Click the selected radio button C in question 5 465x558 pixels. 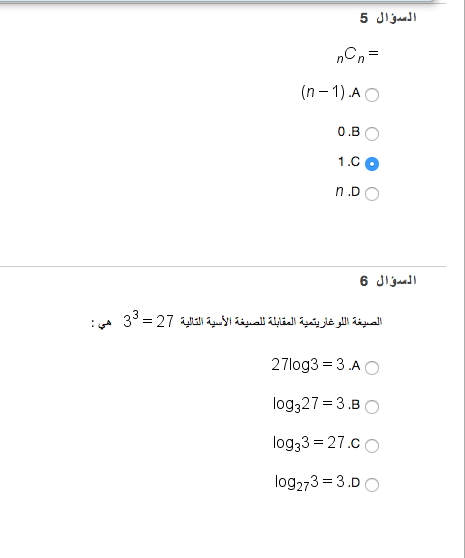372,164
